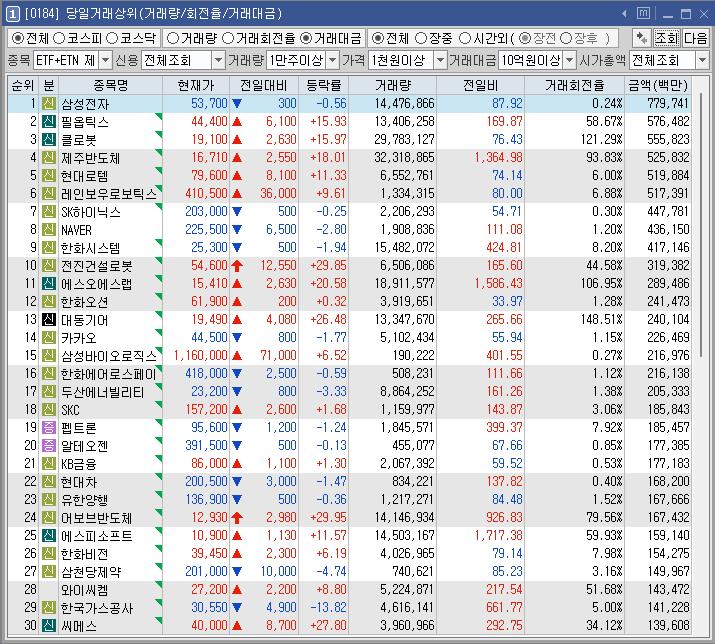
Task: Click the 'm' pin icon in title bar
Action: pyautogui.click(x=643, y=13)
